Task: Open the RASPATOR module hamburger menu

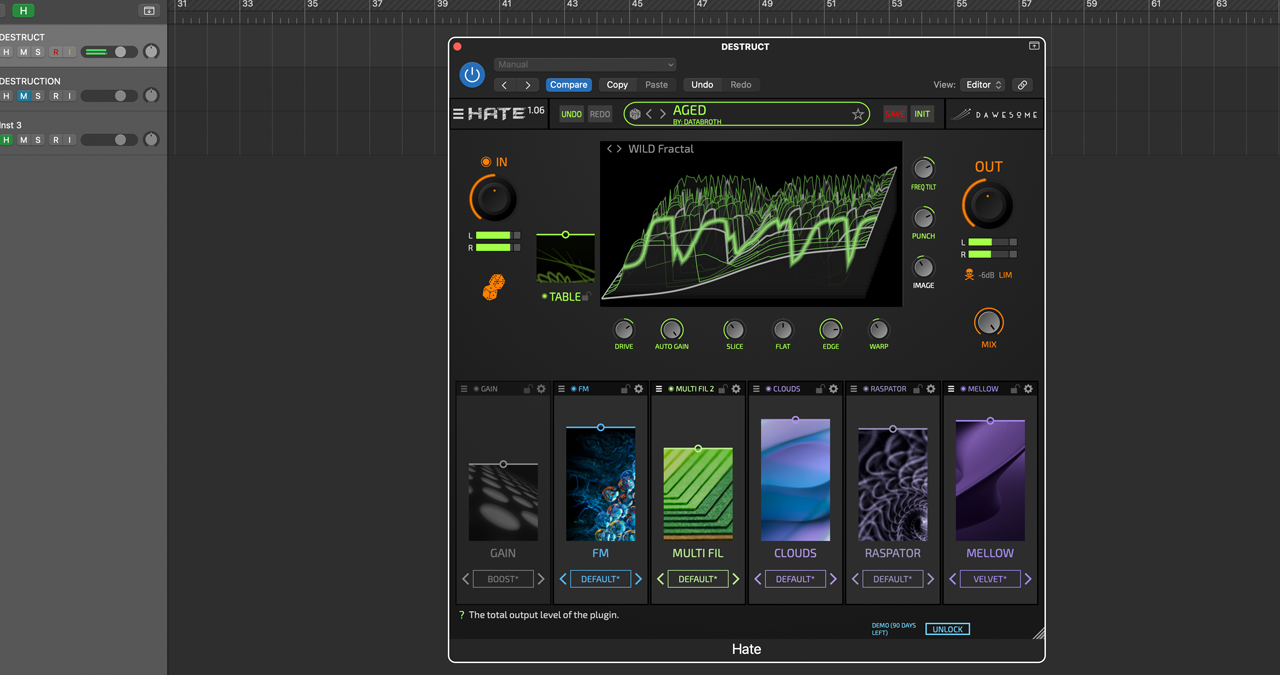Action: [x=854, y=389]
